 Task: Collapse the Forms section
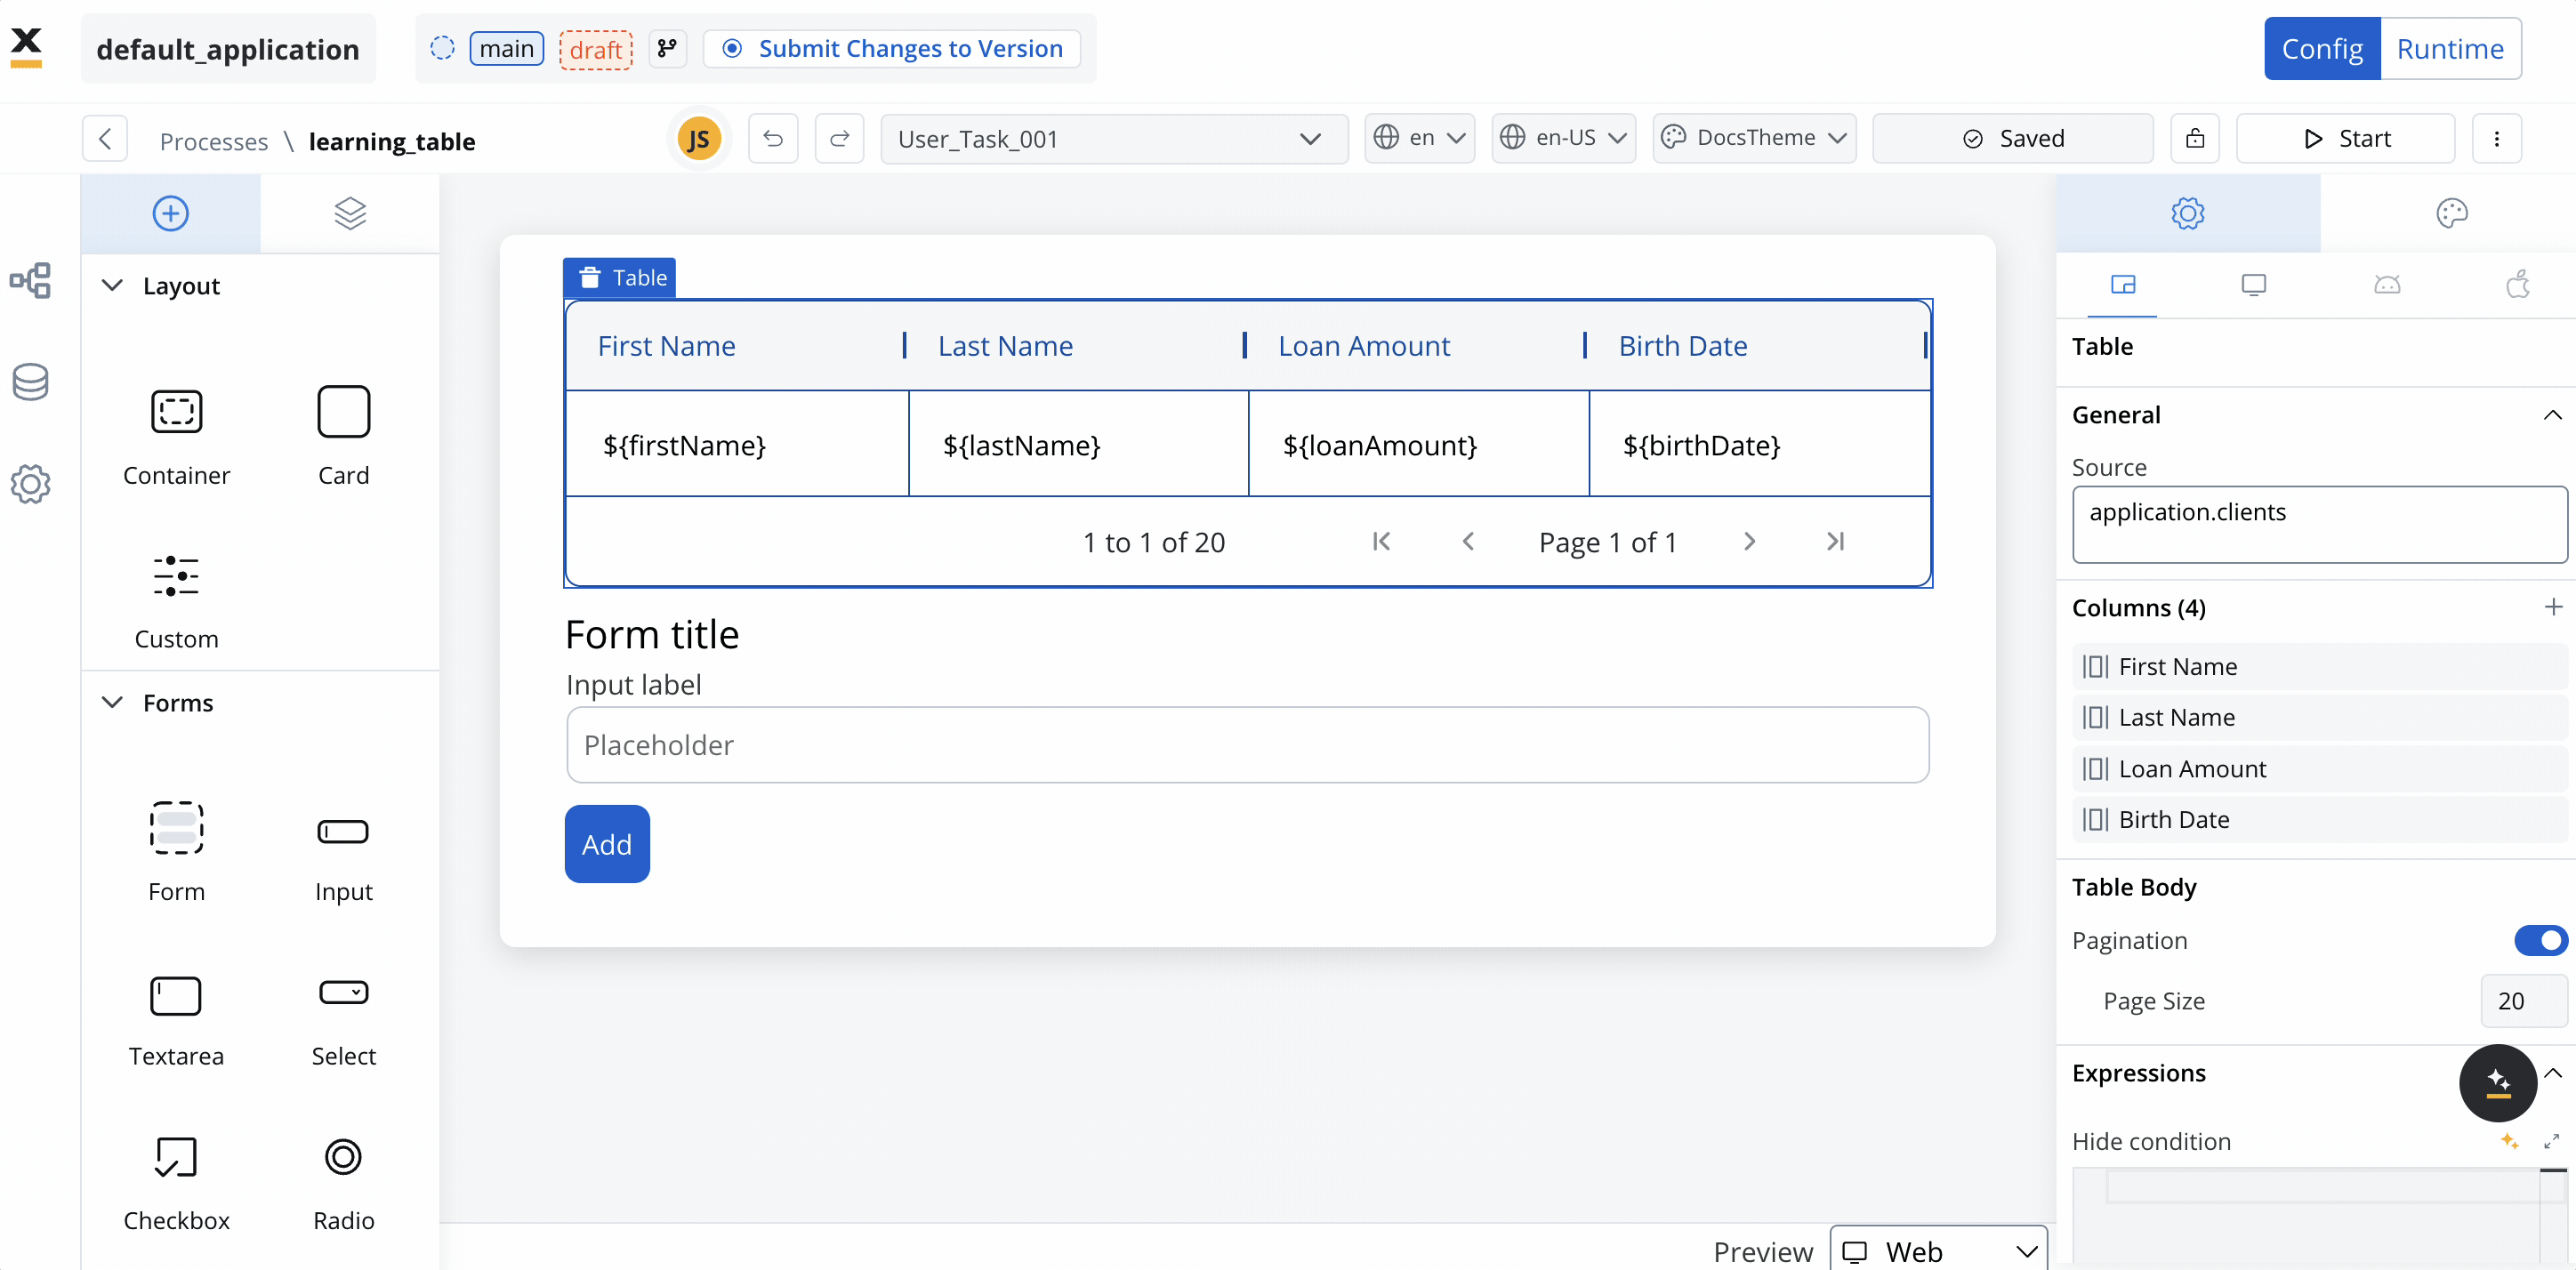[112, 702]
